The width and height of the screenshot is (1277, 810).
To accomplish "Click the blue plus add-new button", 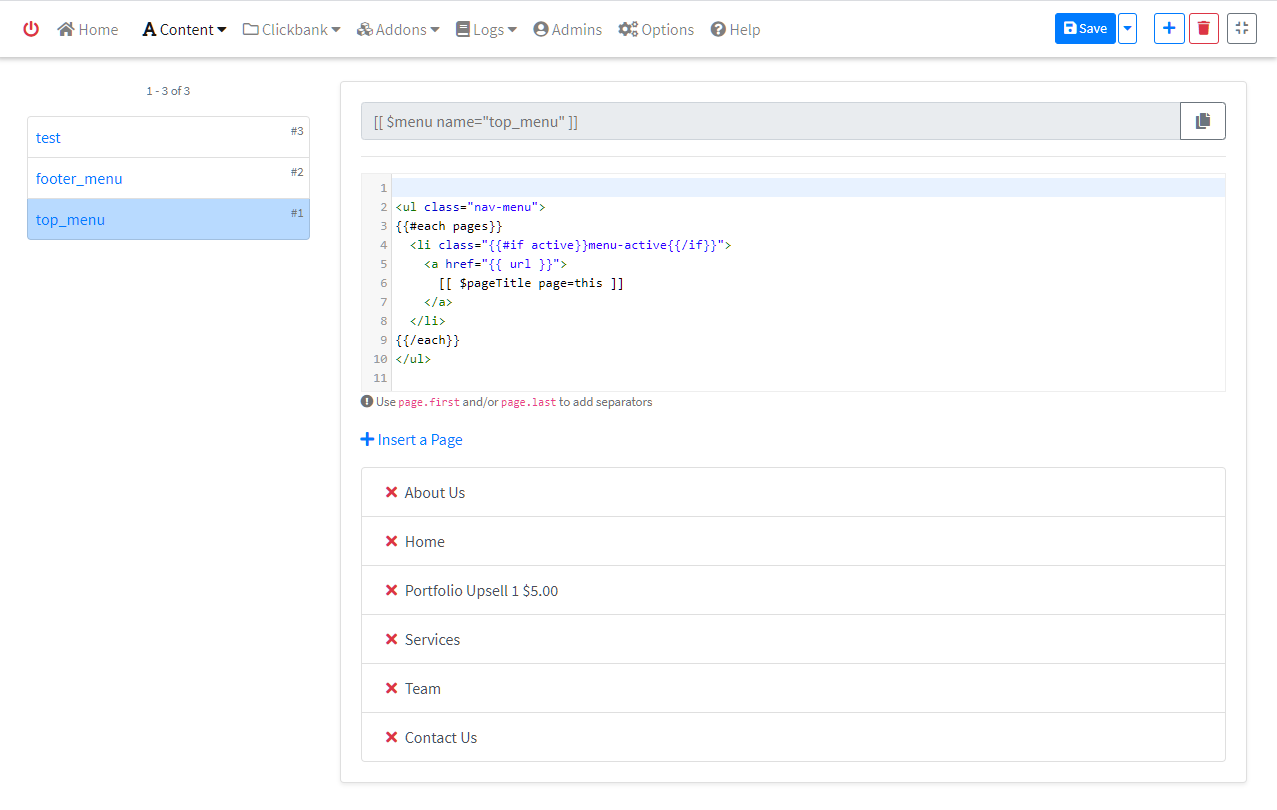I will coord(1168,28).
